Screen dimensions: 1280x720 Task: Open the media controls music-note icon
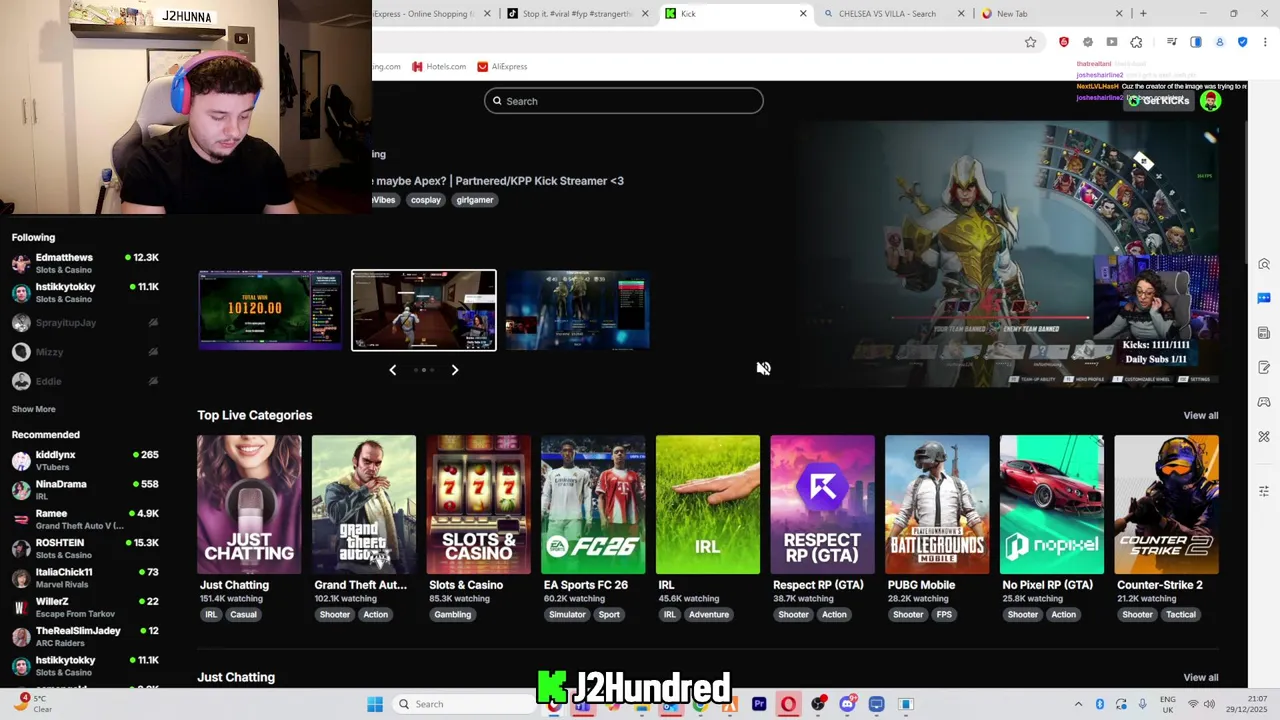1171,42
